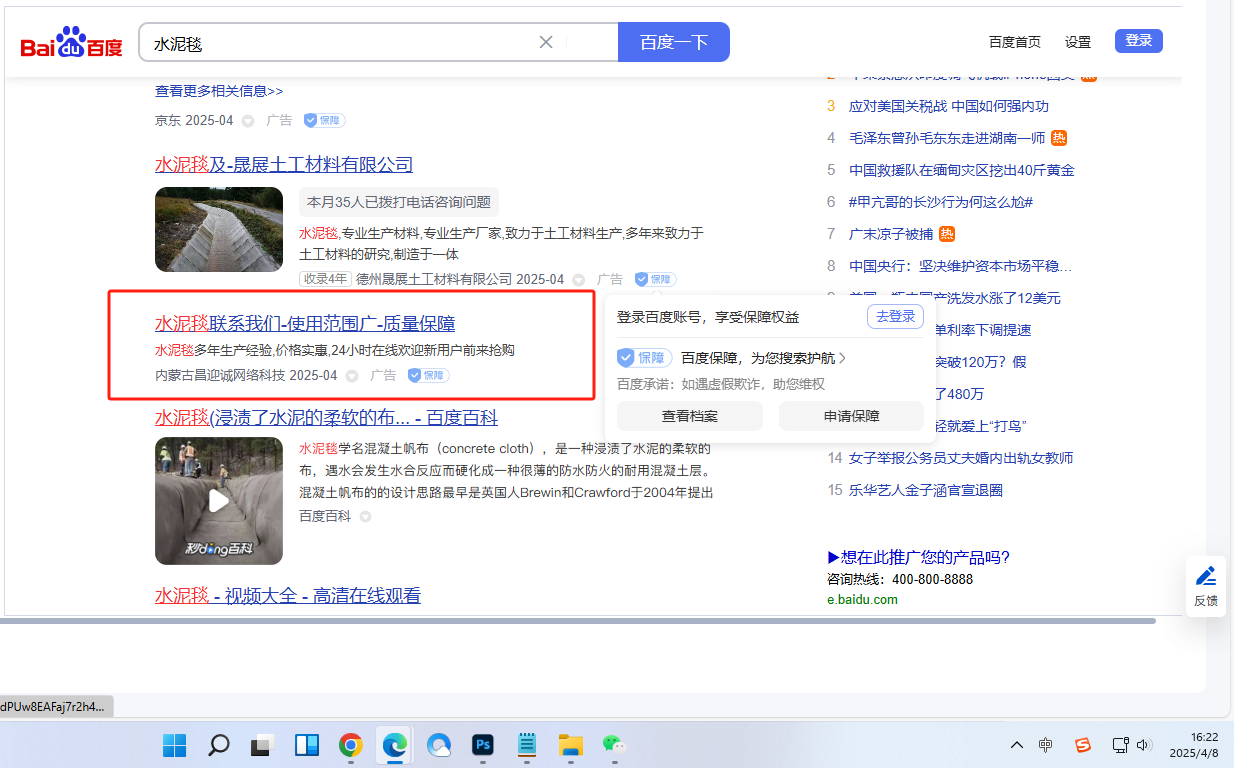Screen dimensions: 1234x768
Task: Open the 水泥毯及-晟展土工材料有限公司 result link
Action: [x=283, y=165]
